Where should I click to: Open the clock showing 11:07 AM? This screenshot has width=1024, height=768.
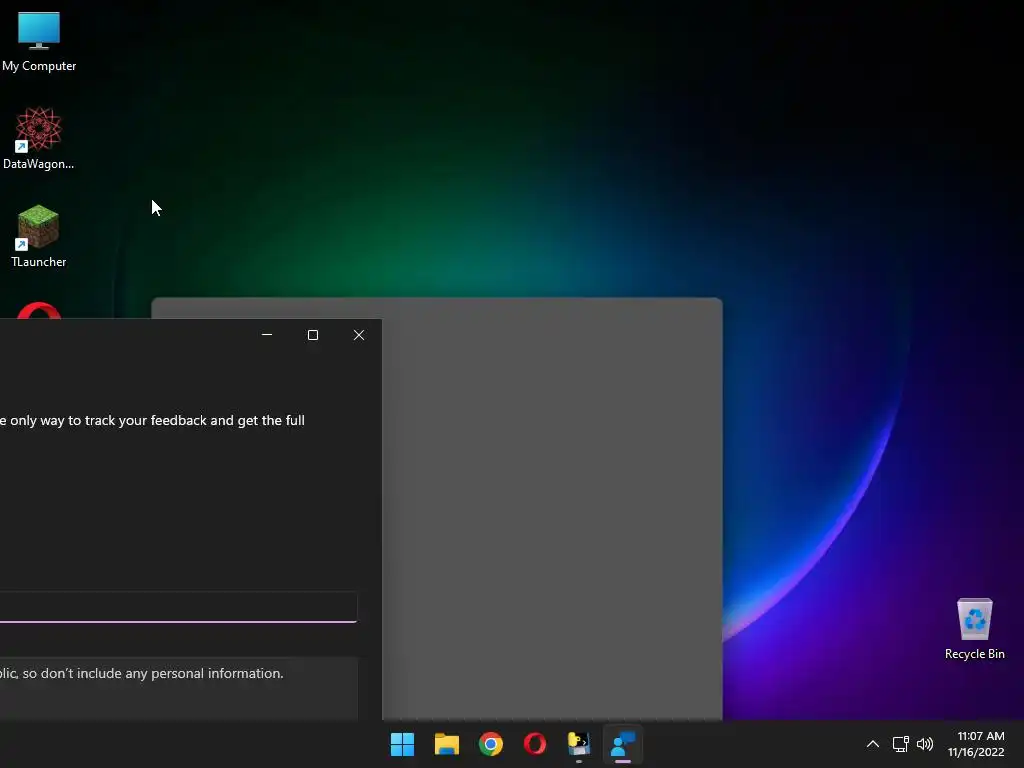pyautogui.click(x=976, y=744)
